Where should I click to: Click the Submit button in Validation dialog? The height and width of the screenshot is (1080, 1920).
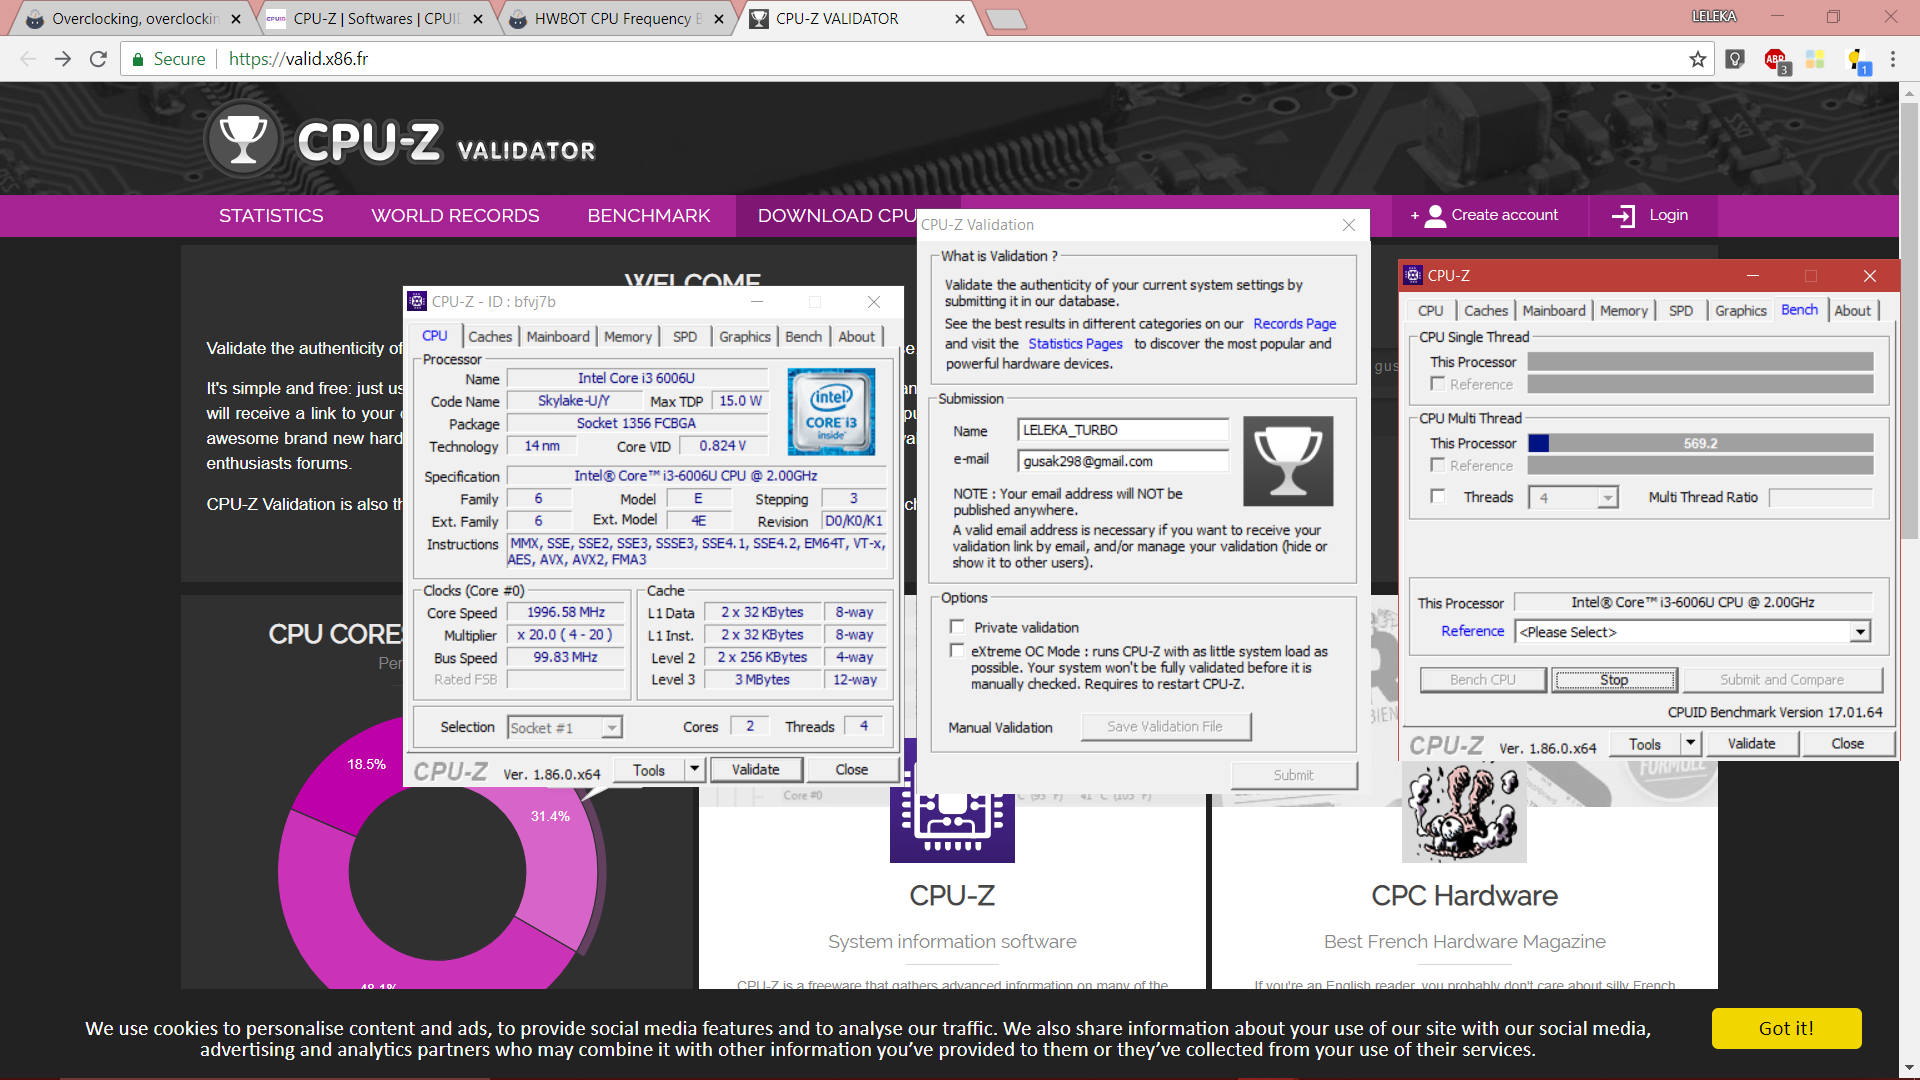(x=1293, y=776)
